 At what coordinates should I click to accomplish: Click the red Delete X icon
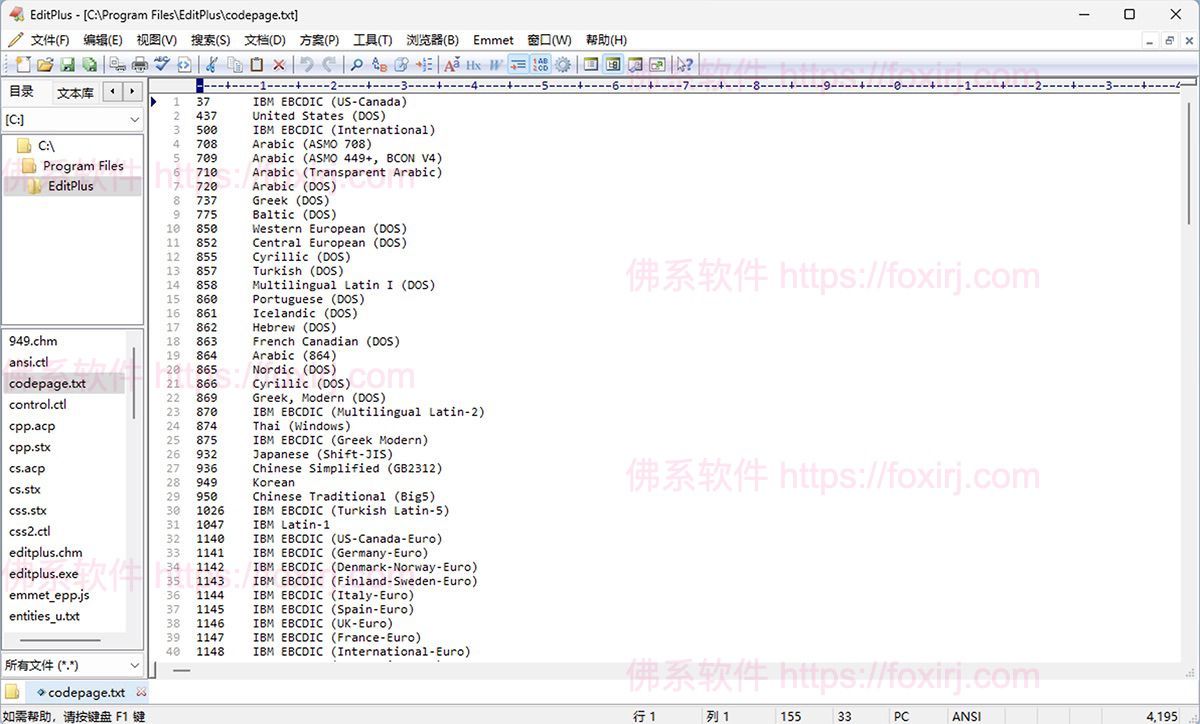click(279, 65)
